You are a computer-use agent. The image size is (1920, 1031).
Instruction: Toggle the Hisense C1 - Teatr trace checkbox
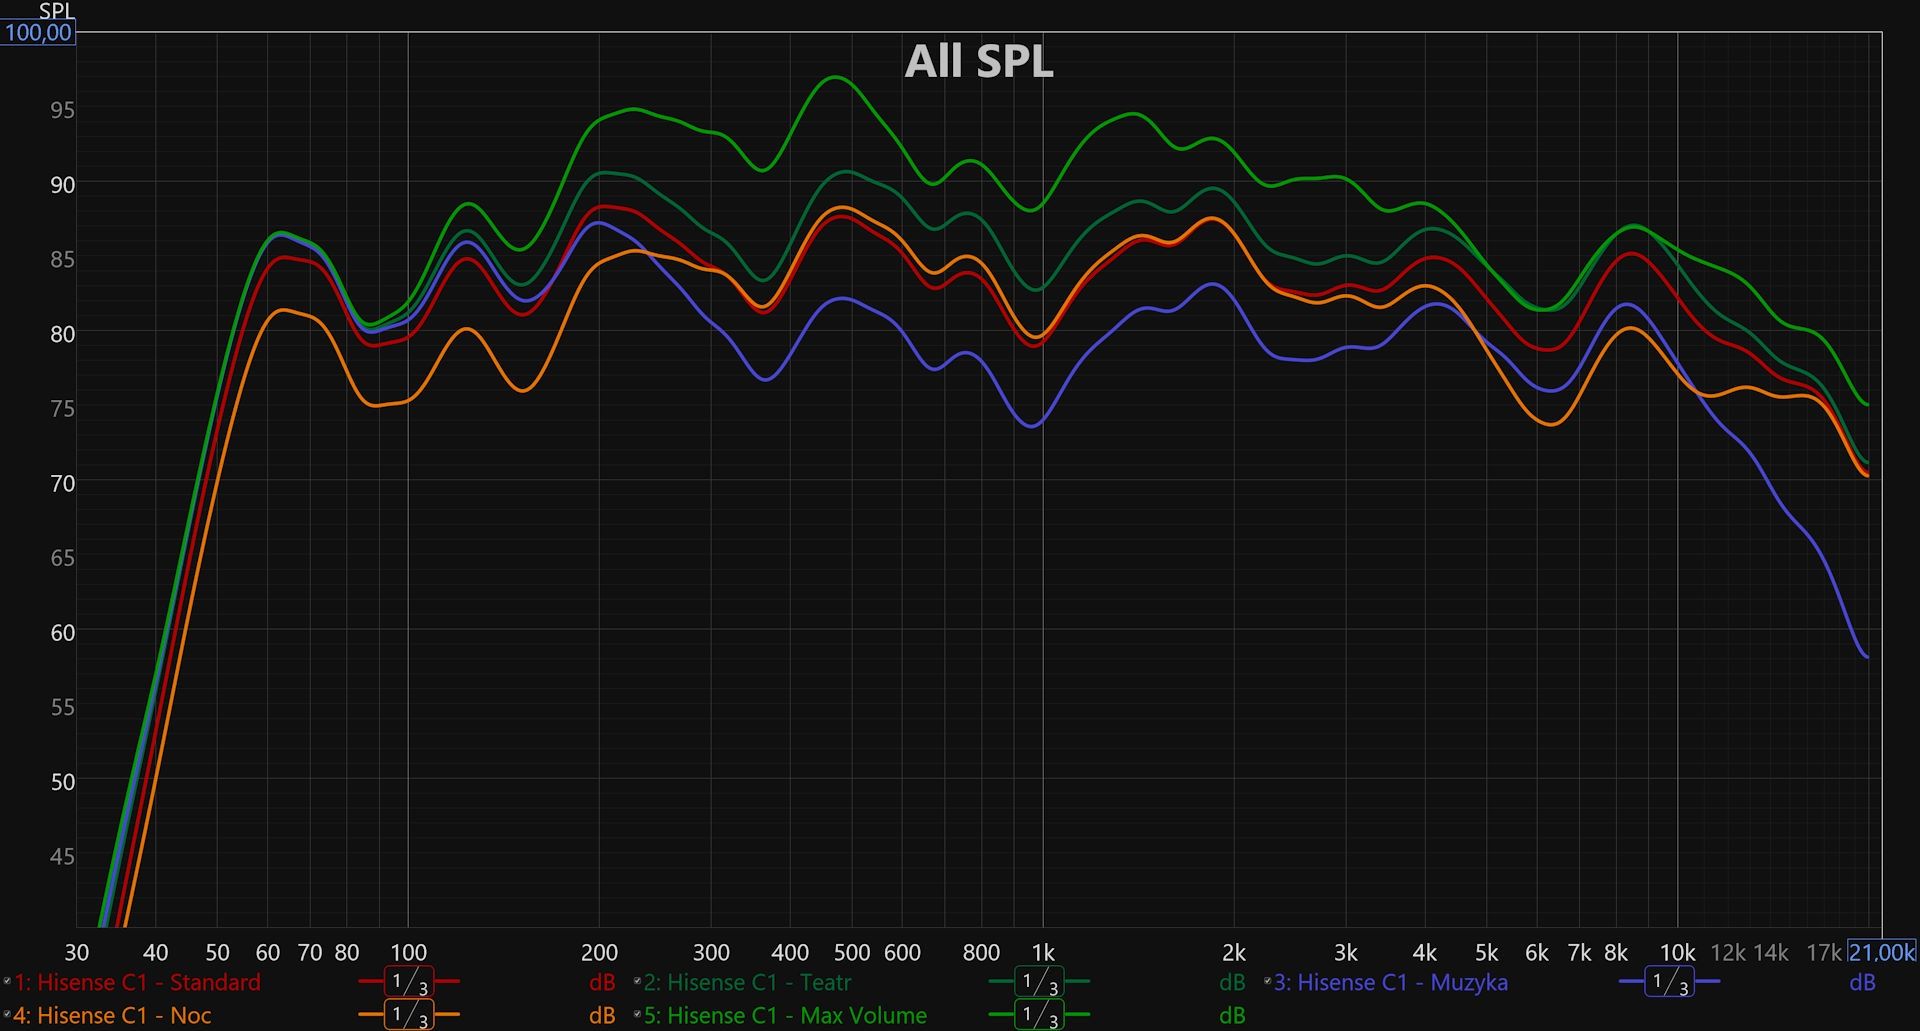coord(637,982)
